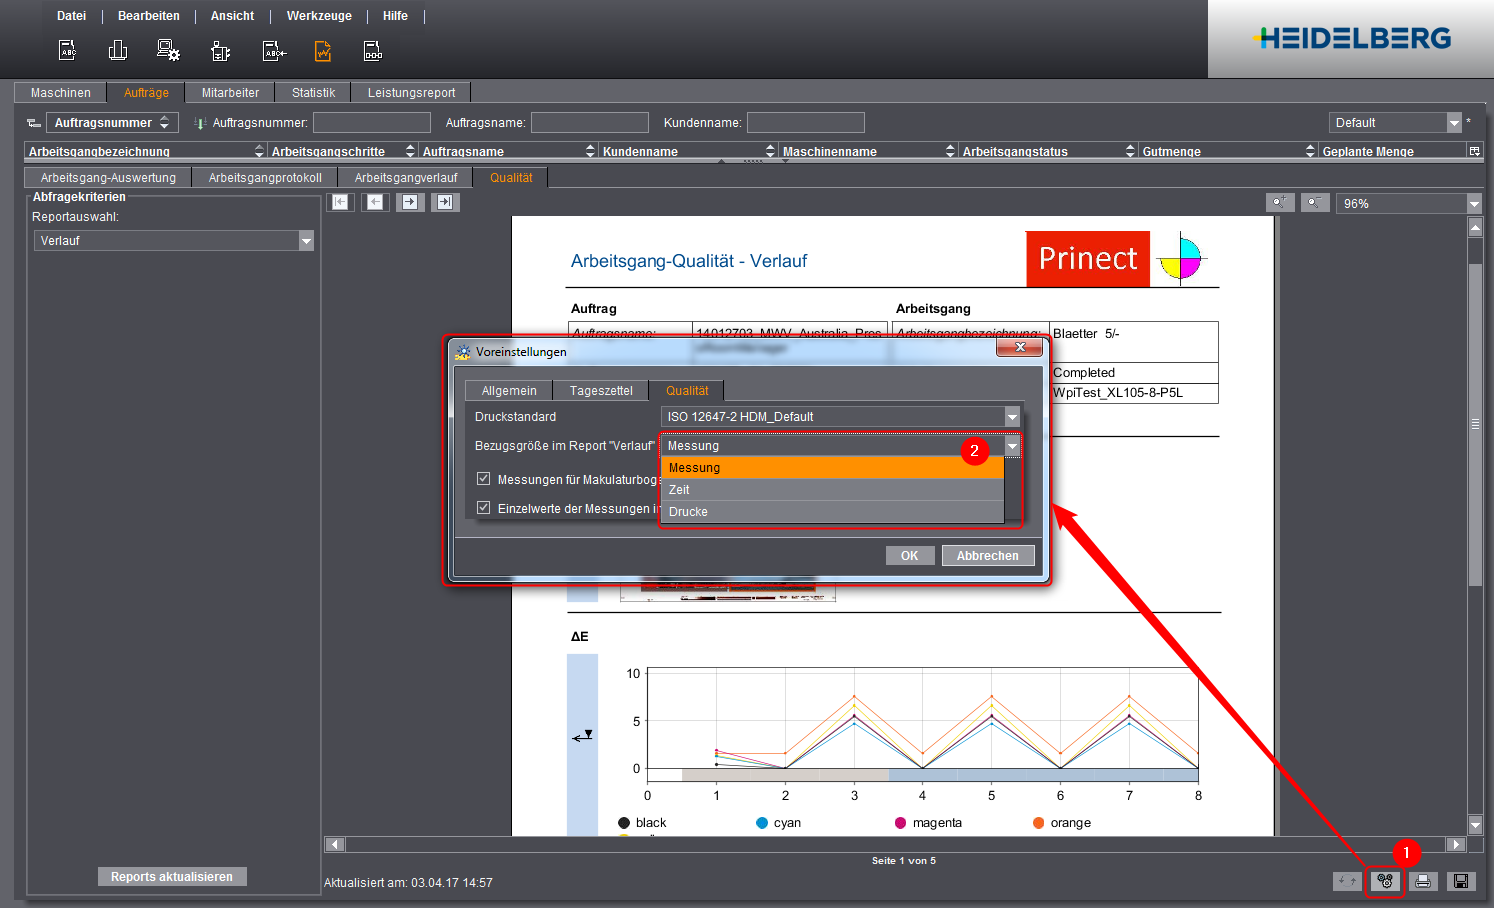Image resolution: width=1494 pixels, height=908 pixels.
Task: Click the up/down arrows icon at bottom right
Action: coord(1347,881)
